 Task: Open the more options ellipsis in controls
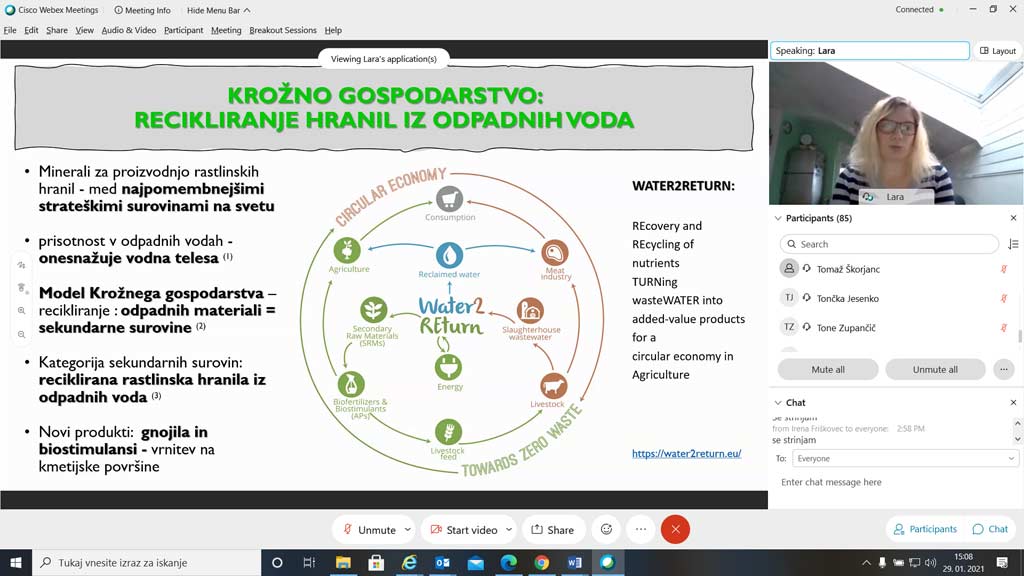pyautogui.click(x=641, y=530)
